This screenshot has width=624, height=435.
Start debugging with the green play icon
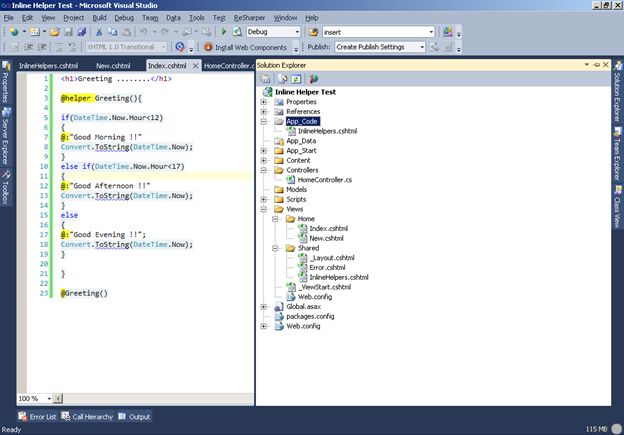(x=224, y=32)
